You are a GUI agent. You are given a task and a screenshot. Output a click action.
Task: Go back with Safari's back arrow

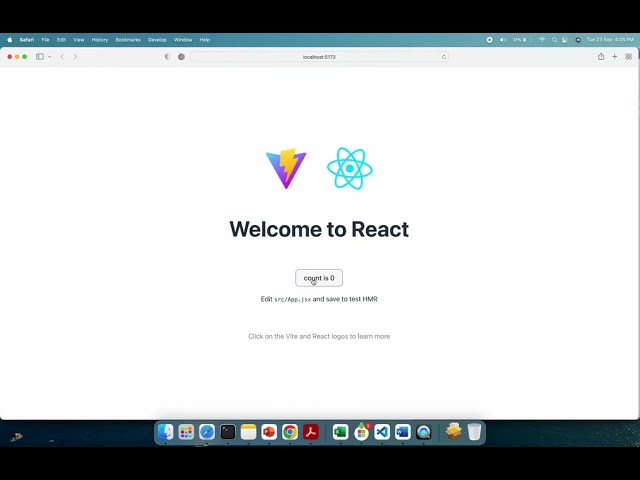pos(62,57)
